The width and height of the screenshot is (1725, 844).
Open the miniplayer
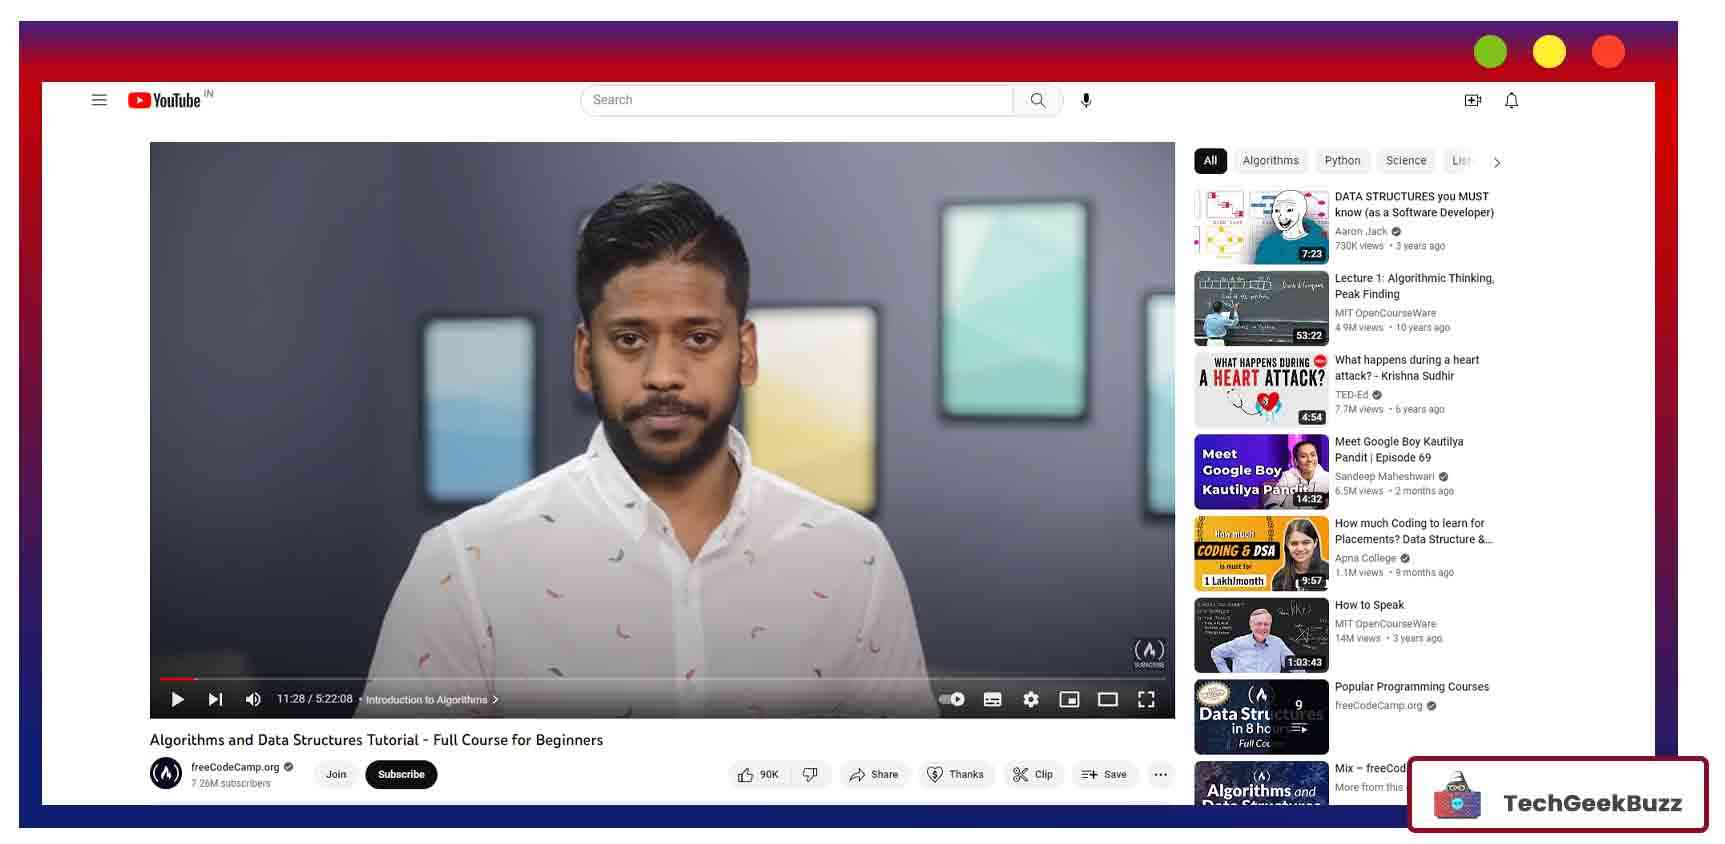pyautogui.click(x=1069, y=700)
